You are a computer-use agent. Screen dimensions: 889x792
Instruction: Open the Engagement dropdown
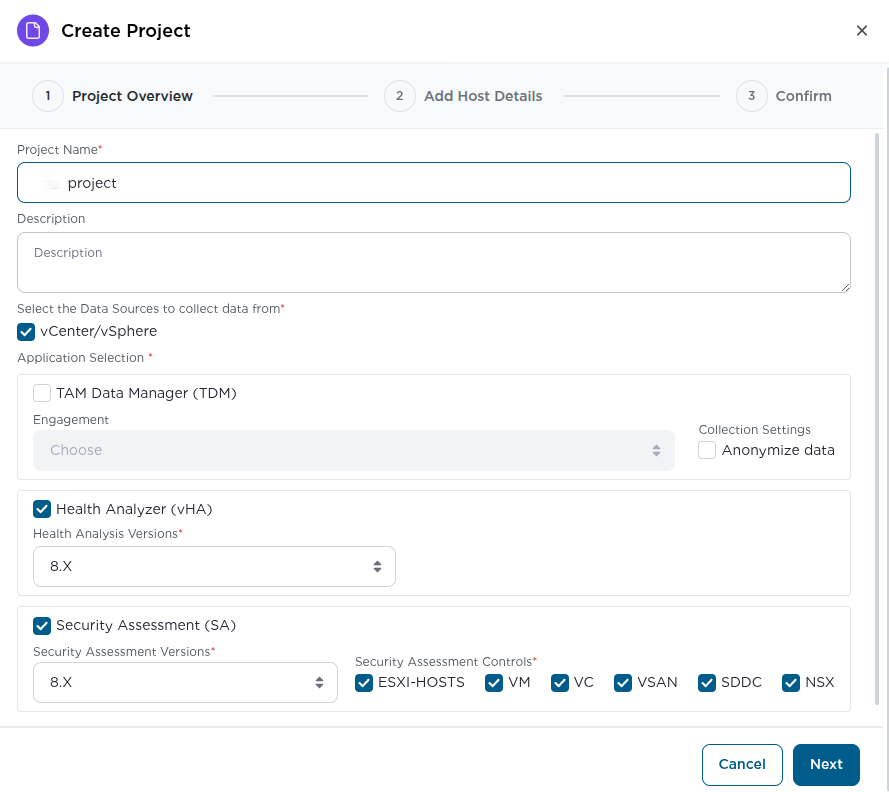coord(355,450)
